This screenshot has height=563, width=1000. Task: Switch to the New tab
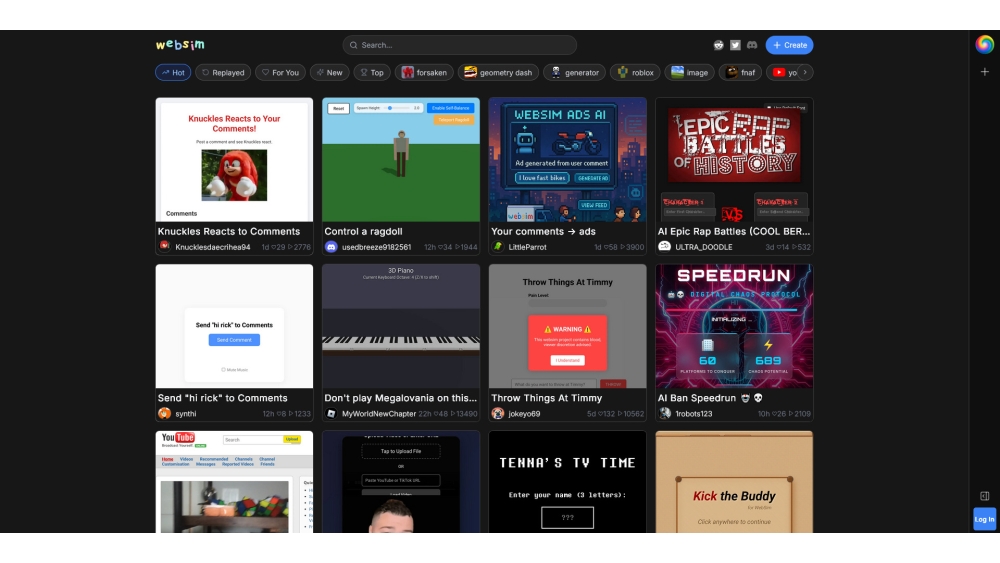(x=330, y=73)
